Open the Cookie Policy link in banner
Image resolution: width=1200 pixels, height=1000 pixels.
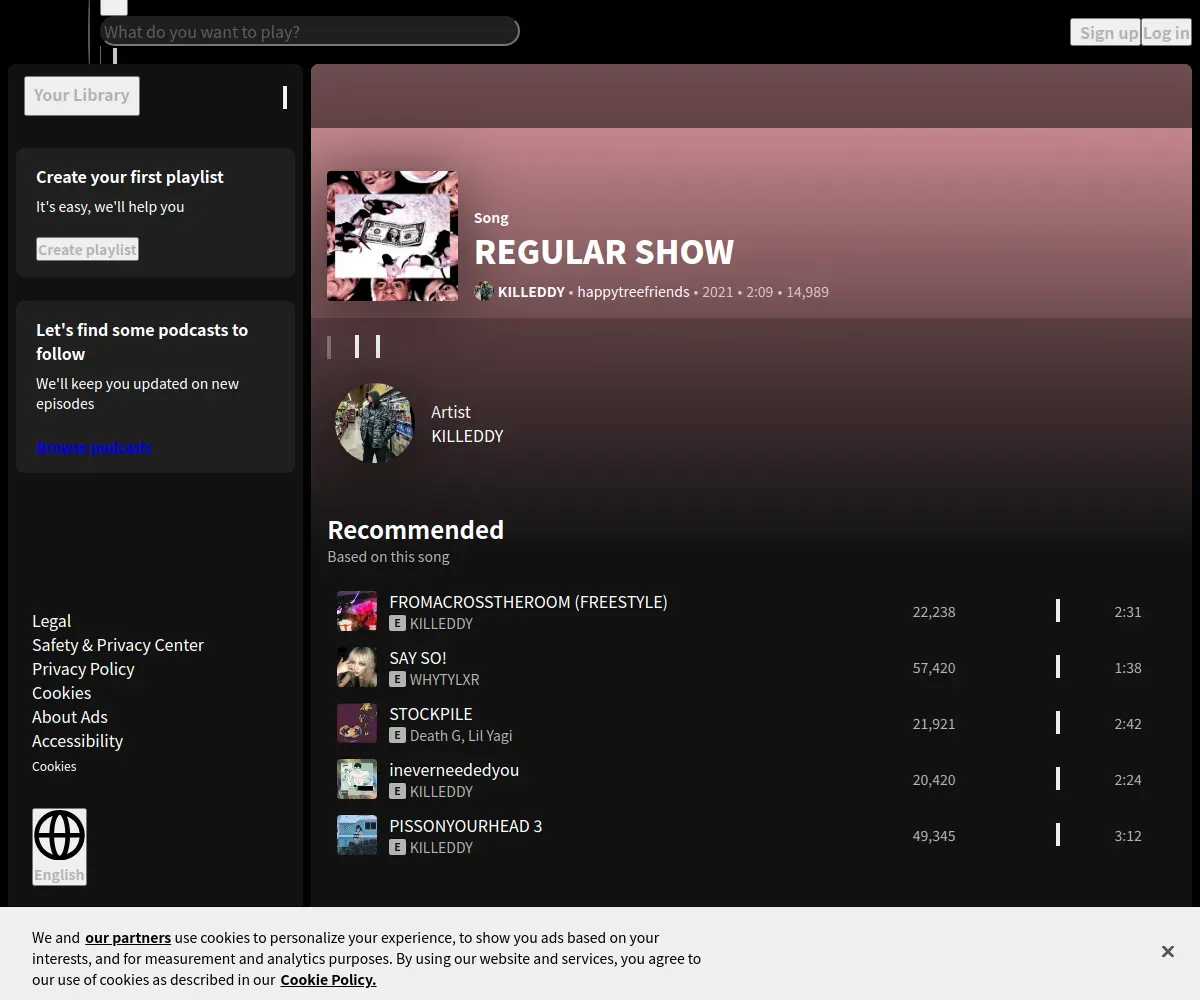328,980
